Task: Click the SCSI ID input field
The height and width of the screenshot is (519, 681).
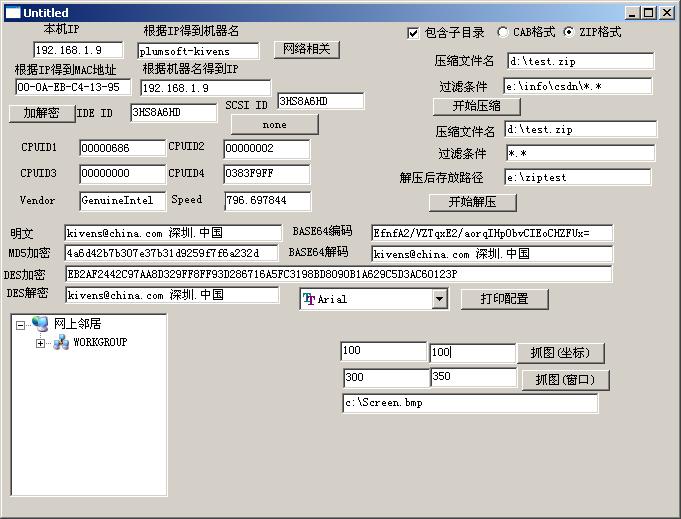Action: (321, 101)
